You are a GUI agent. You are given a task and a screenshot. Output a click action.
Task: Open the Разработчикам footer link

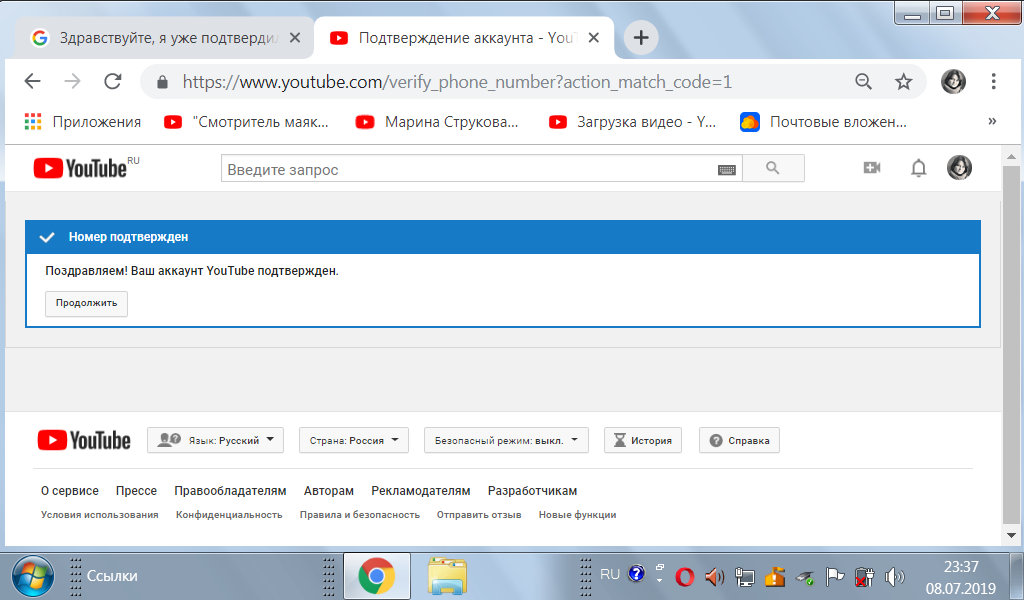pos(532,490)
